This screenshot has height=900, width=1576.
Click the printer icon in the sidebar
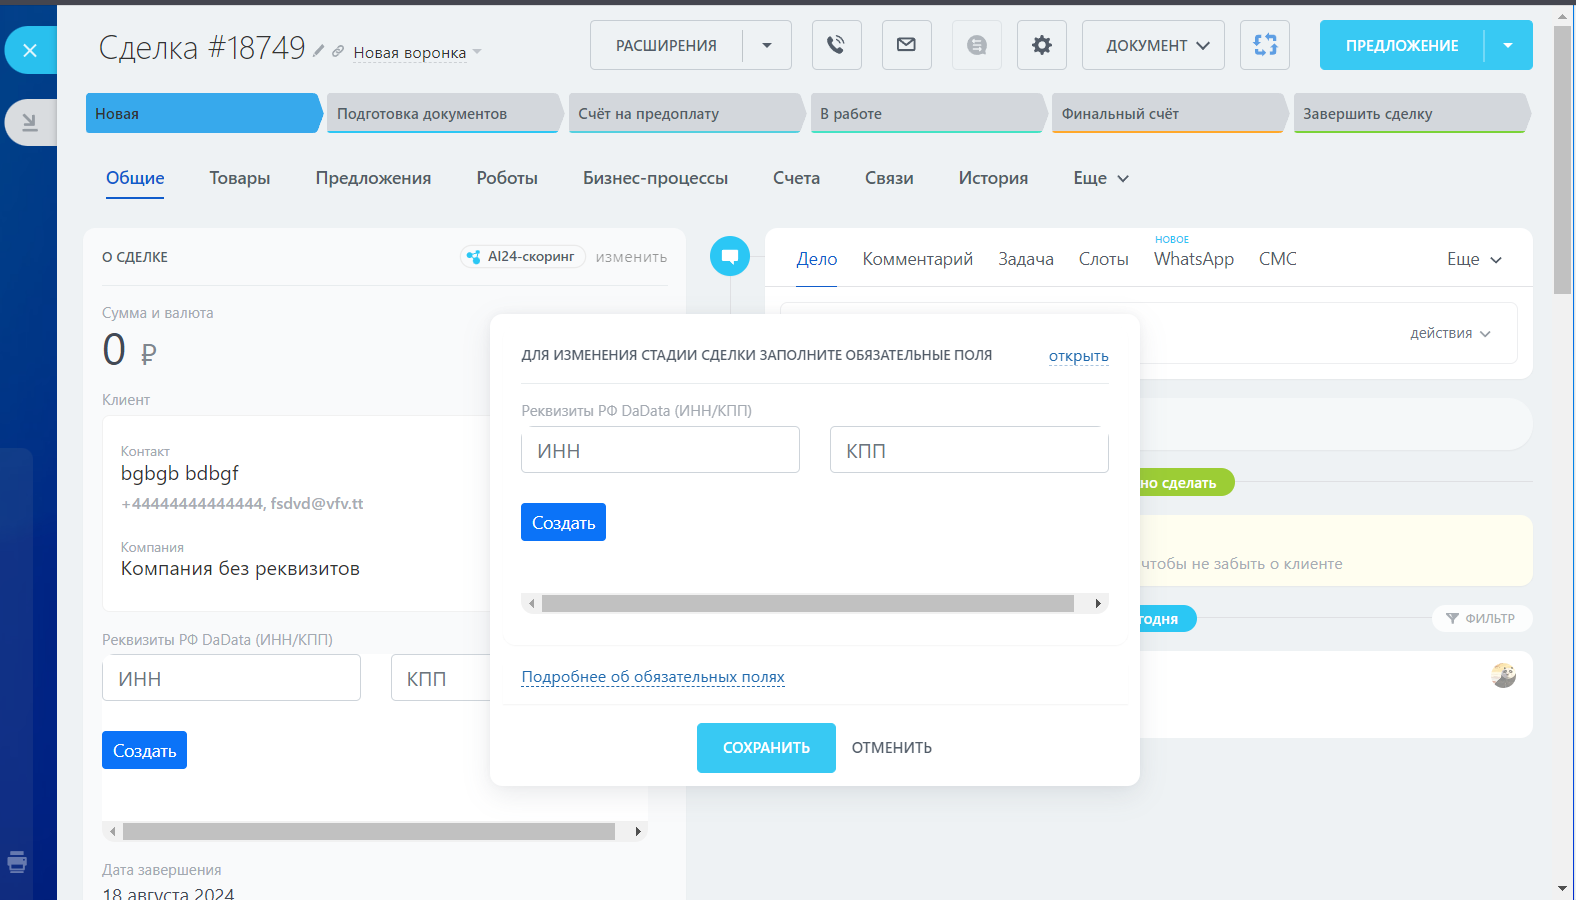17,862
